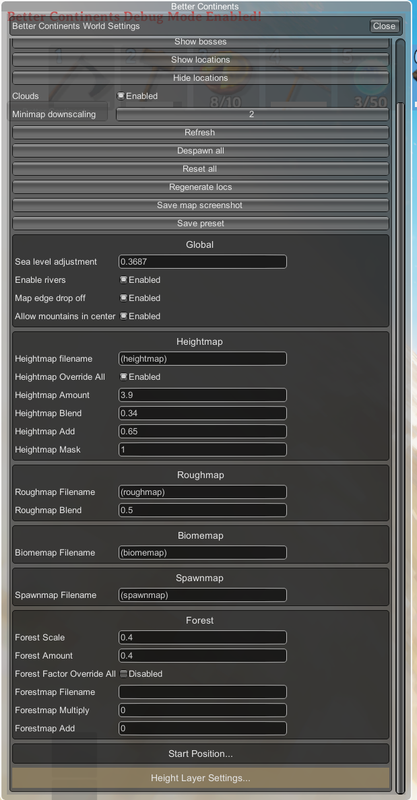Expand the Start Position section
Viewport: 417px width, 800px height.
click(x=200, y=754)
